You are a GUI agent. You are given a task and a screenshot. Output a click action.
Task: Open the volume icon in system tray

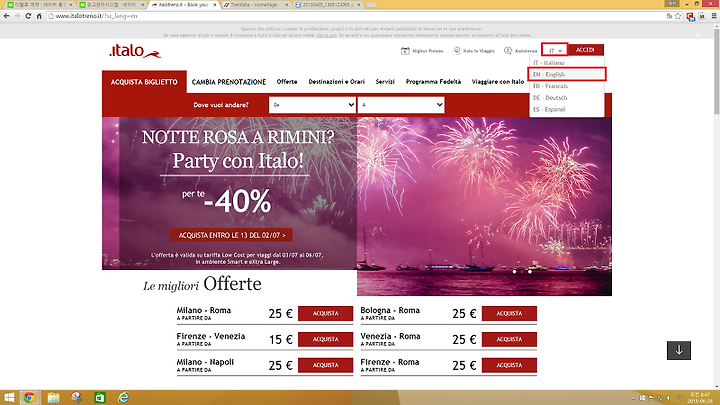tap(669, 398)
